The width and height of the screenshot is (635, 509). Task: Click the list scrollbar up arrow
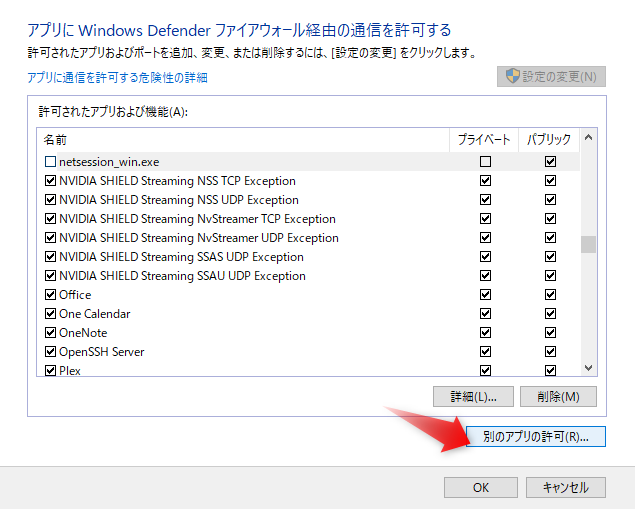click(588, 138)
